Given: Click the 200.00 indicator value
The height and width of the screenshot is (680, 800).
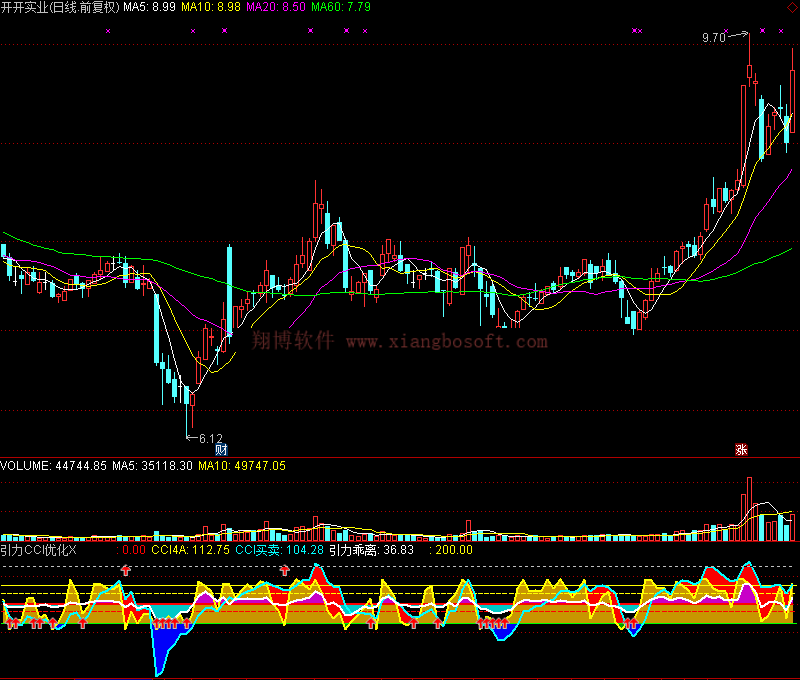Looking at the screenshot, I should (454, 550).
